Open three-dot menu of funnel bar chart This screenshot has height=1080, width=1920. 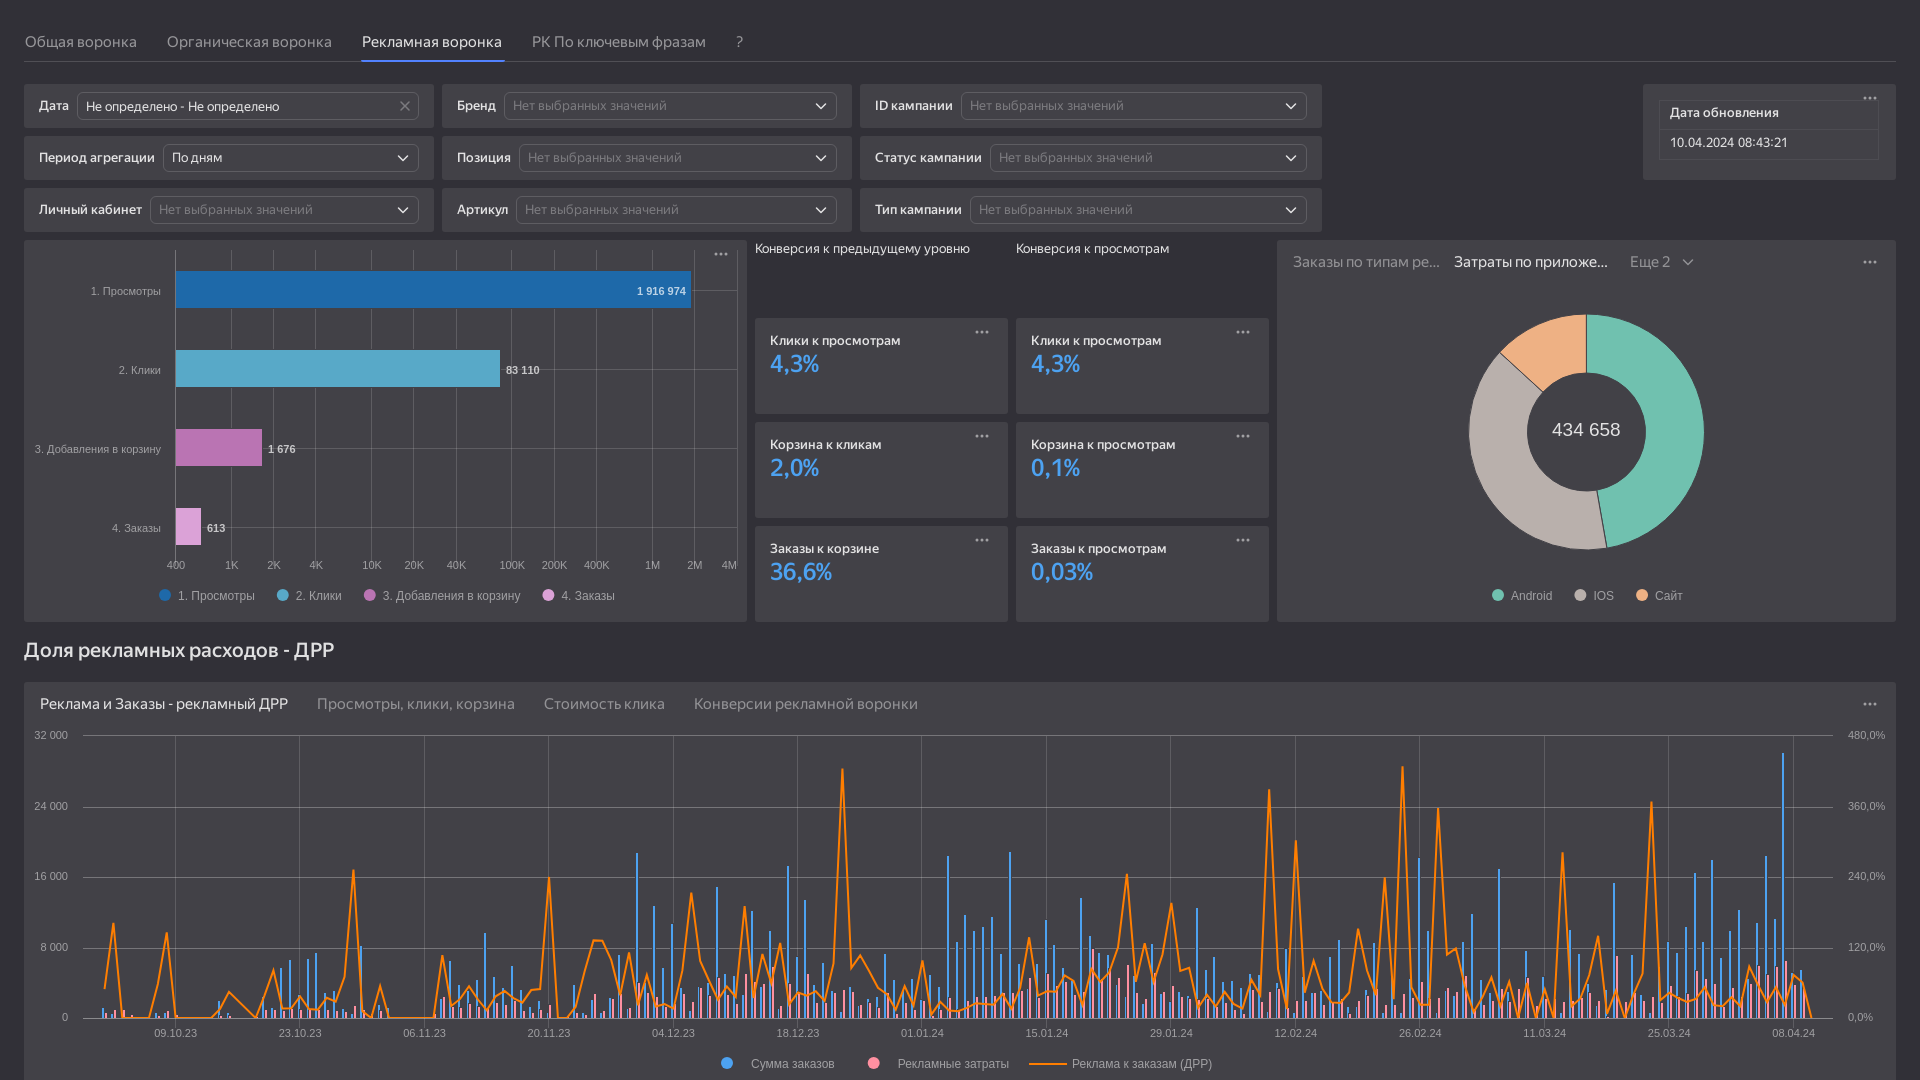[721, 254]
